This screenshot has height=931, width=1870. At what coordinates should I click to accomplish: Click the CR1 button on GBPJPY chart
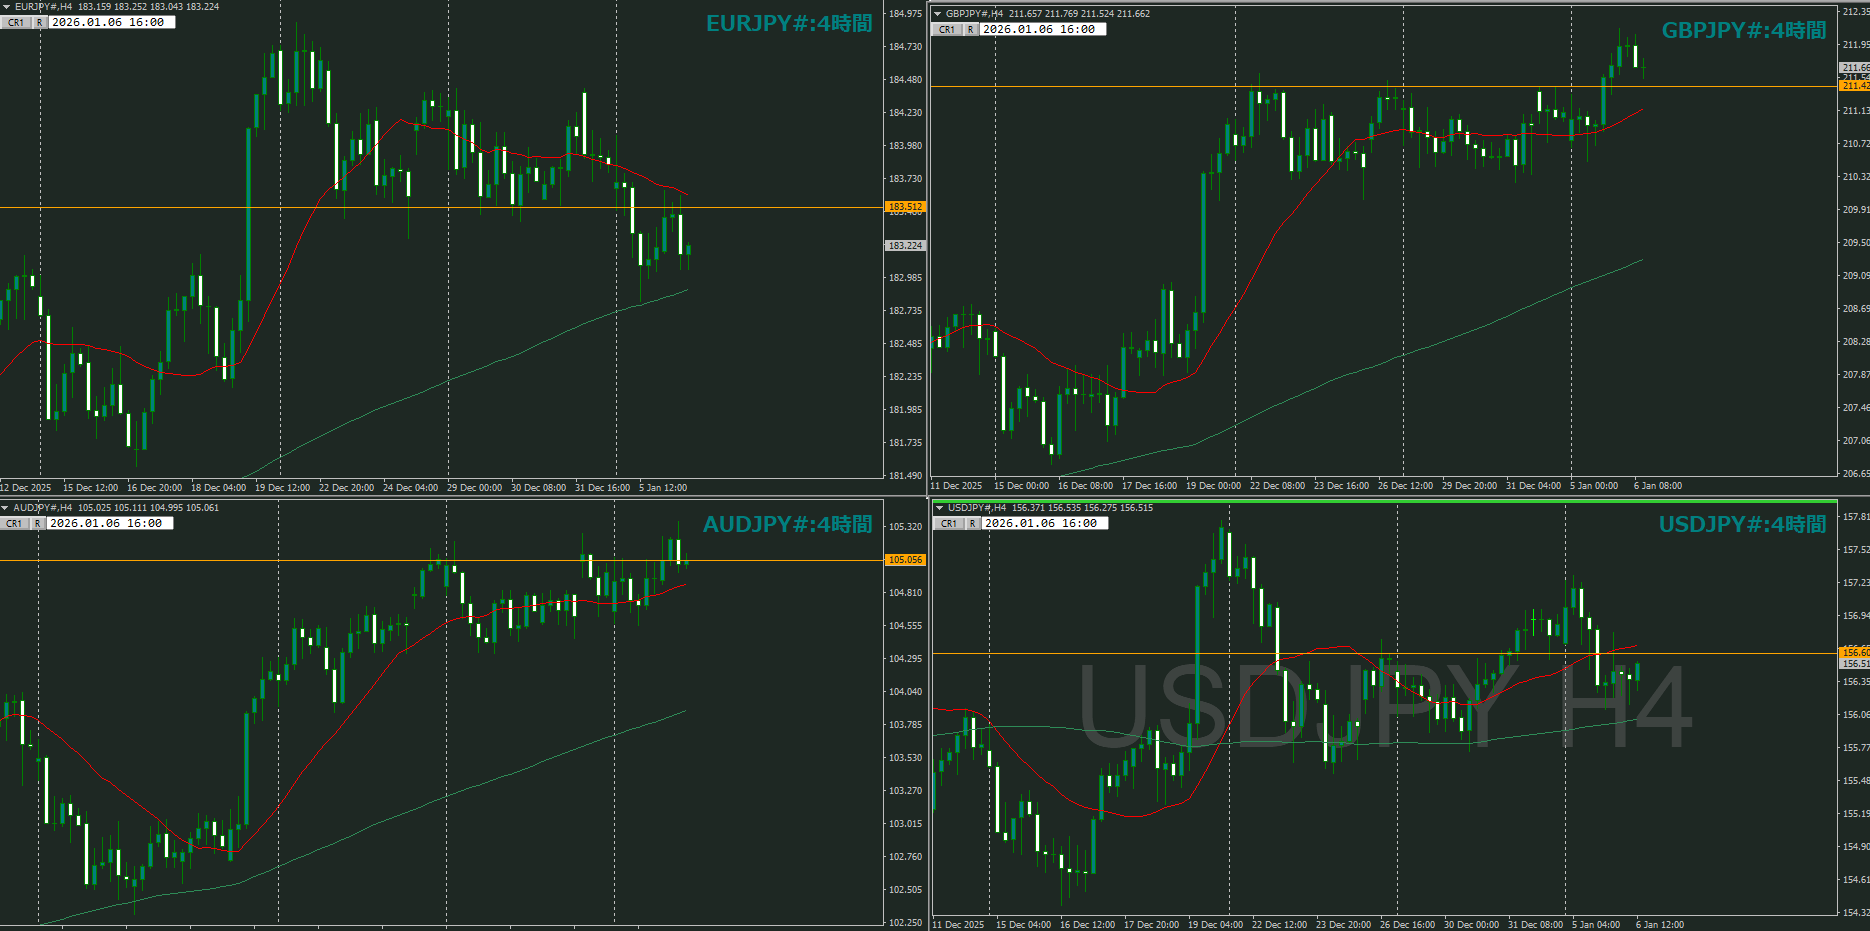tap(947, 30)
